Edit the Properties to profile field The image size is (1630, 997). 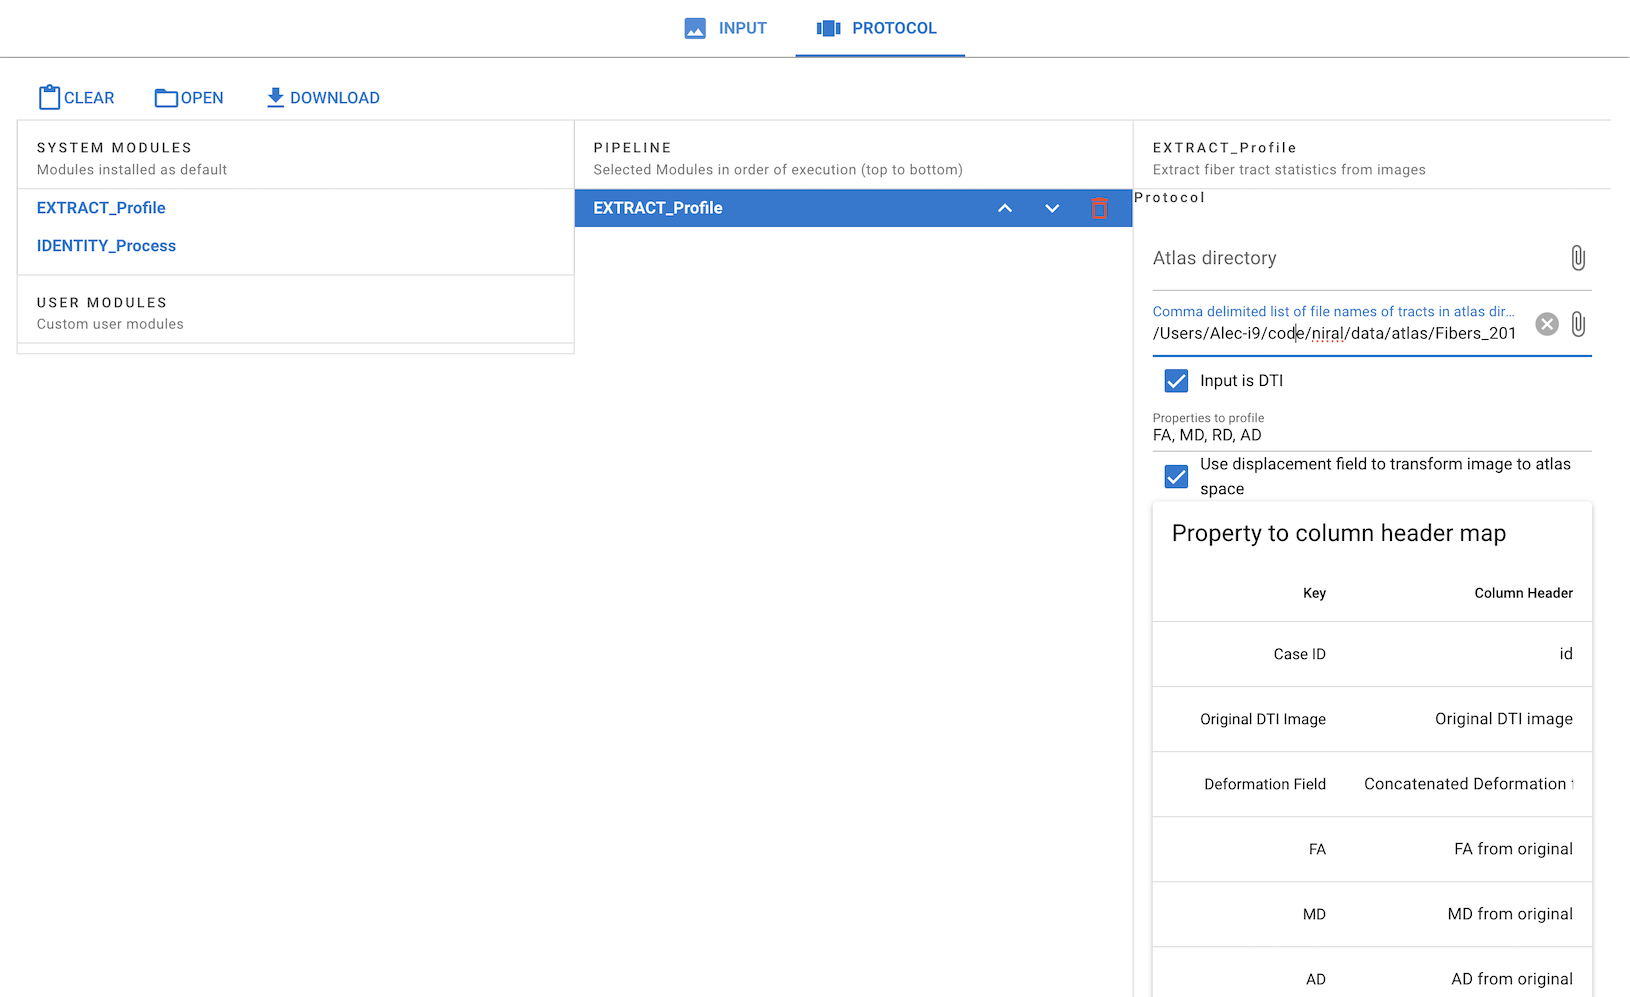coord(1372,435)
